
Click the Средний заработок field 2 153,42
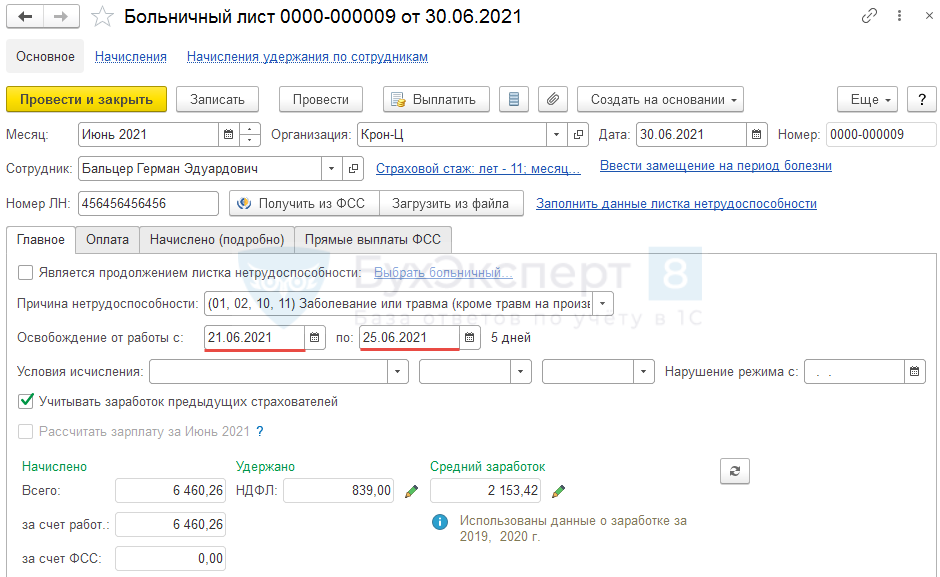(x=486, y=491)
